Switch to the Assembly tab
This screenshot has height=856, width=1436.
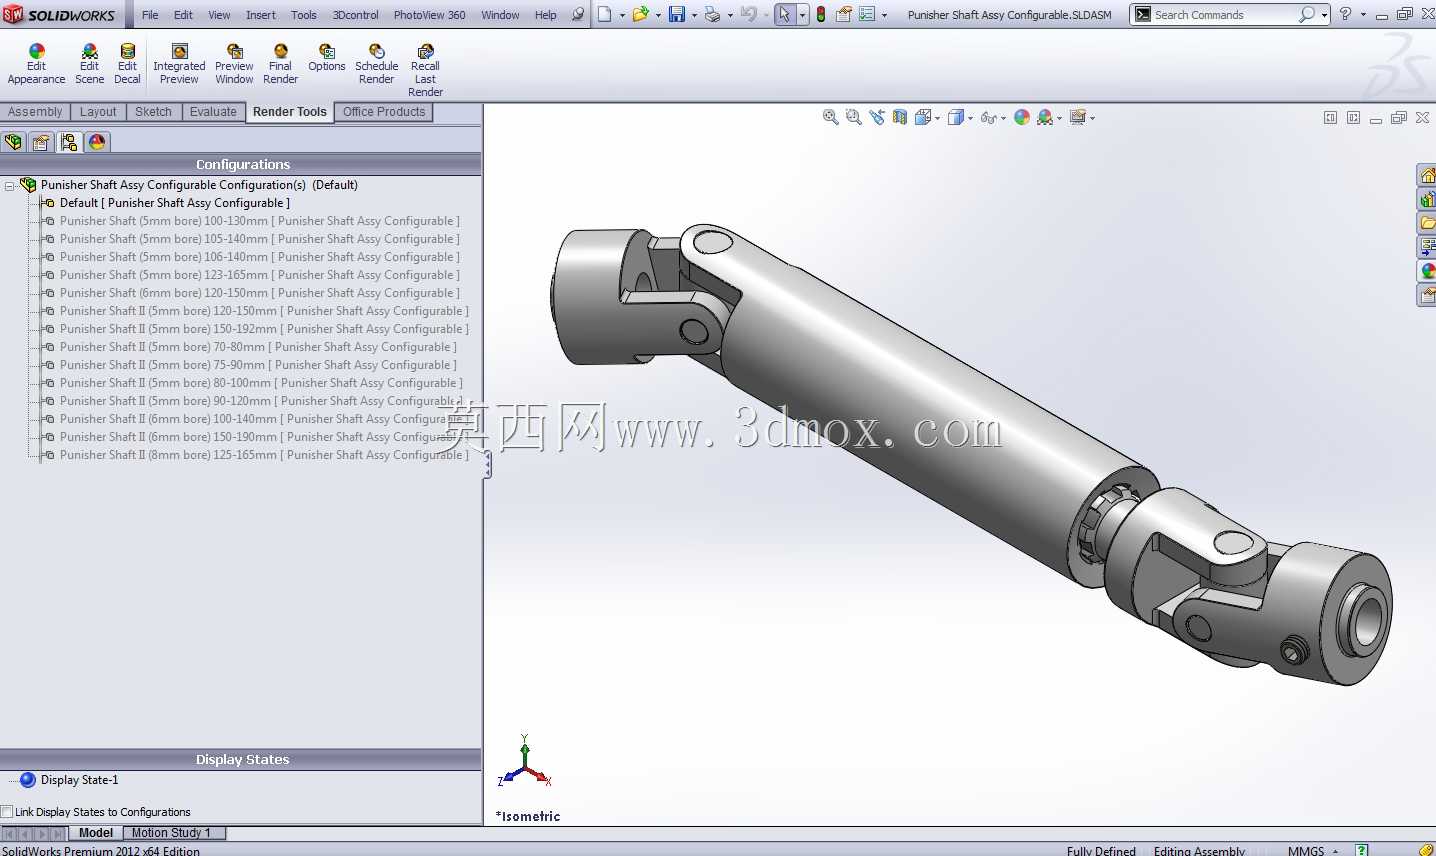point(35,112)
